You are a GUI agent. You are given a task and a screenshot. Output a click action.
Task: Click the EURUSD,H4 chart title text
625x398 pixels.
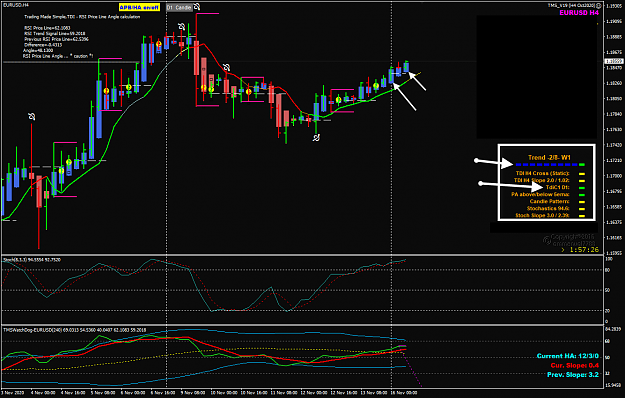coord(16,4)
